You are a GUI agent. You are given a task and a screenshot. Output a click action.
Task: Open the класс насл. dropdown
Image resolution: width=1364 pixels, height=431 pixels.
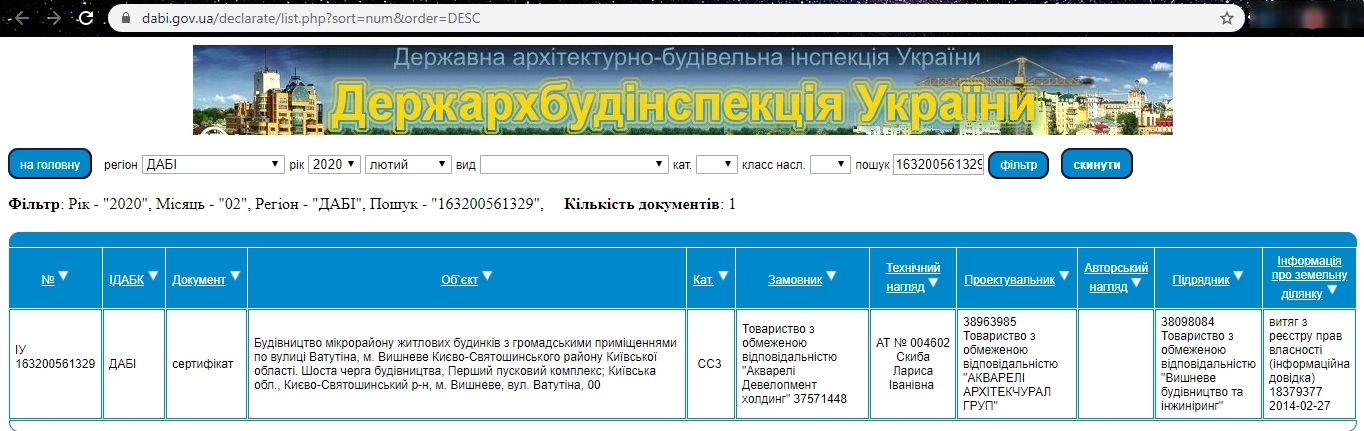(x=830, y=164)
